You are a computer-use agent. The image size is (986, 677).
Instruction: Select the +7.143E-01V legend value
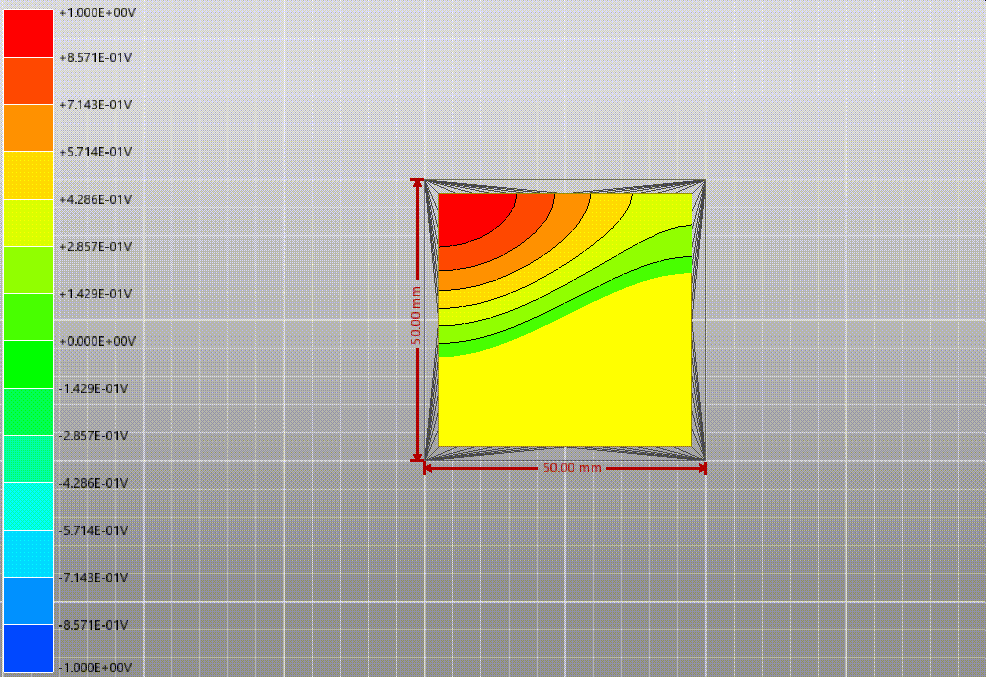tap(96, 104)
